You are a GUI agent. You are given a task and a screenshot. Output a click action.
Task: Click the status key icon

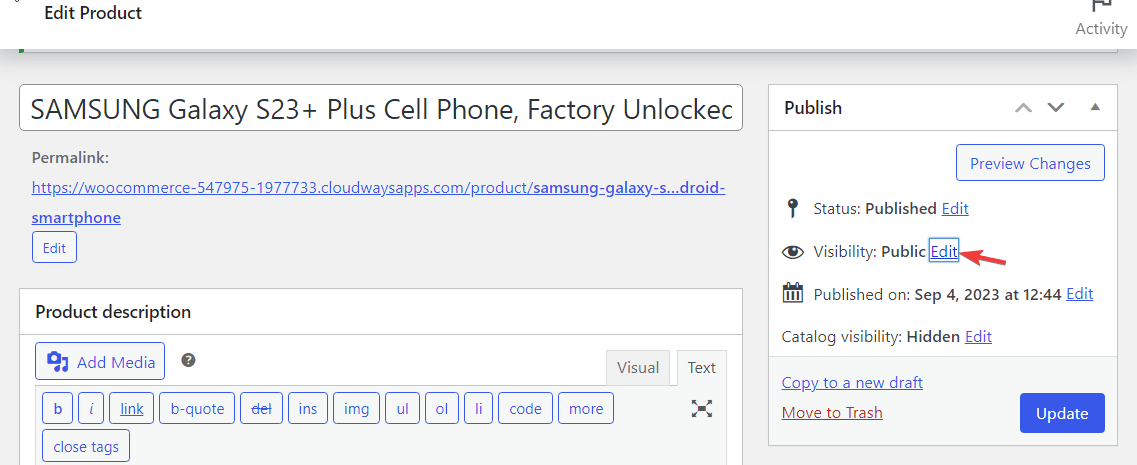793,209
